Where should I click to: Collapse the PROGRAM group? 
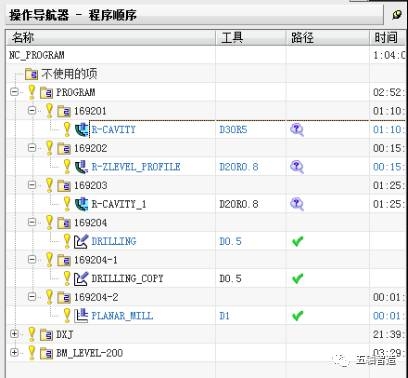[14, 92]
